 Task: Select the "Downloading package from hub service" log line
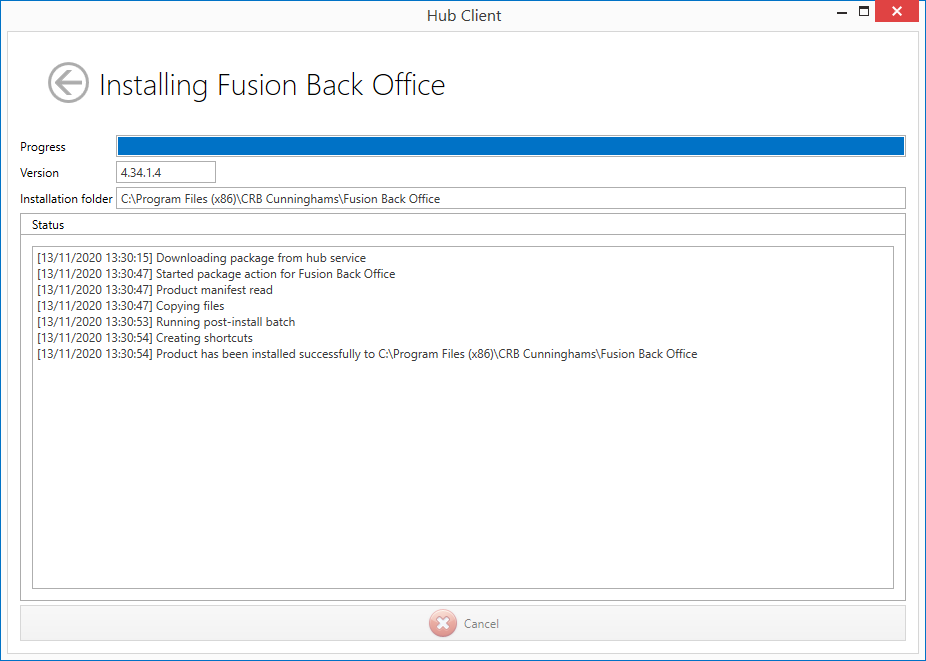[x=201, y=258]
